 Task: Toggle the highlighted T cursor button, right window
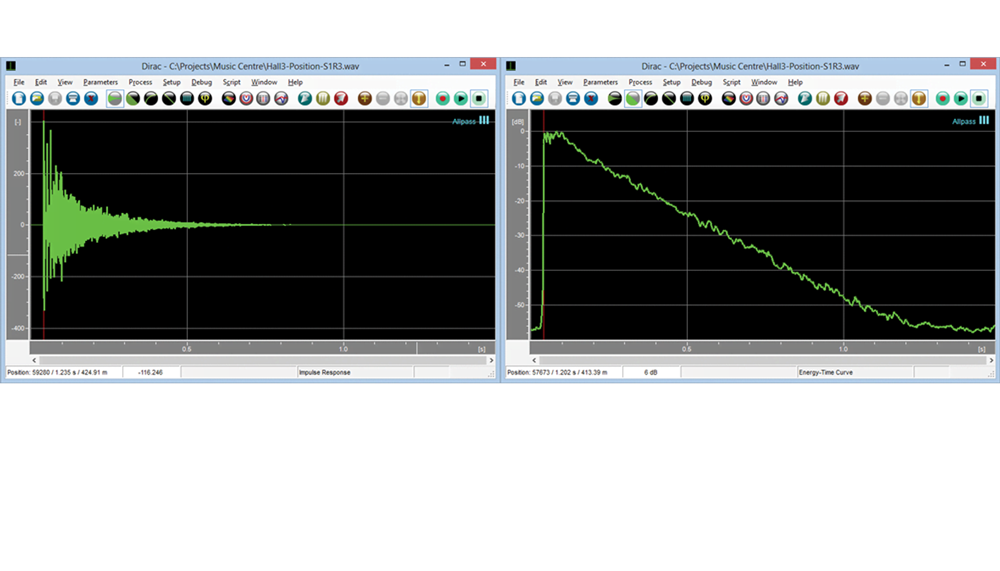919,99
